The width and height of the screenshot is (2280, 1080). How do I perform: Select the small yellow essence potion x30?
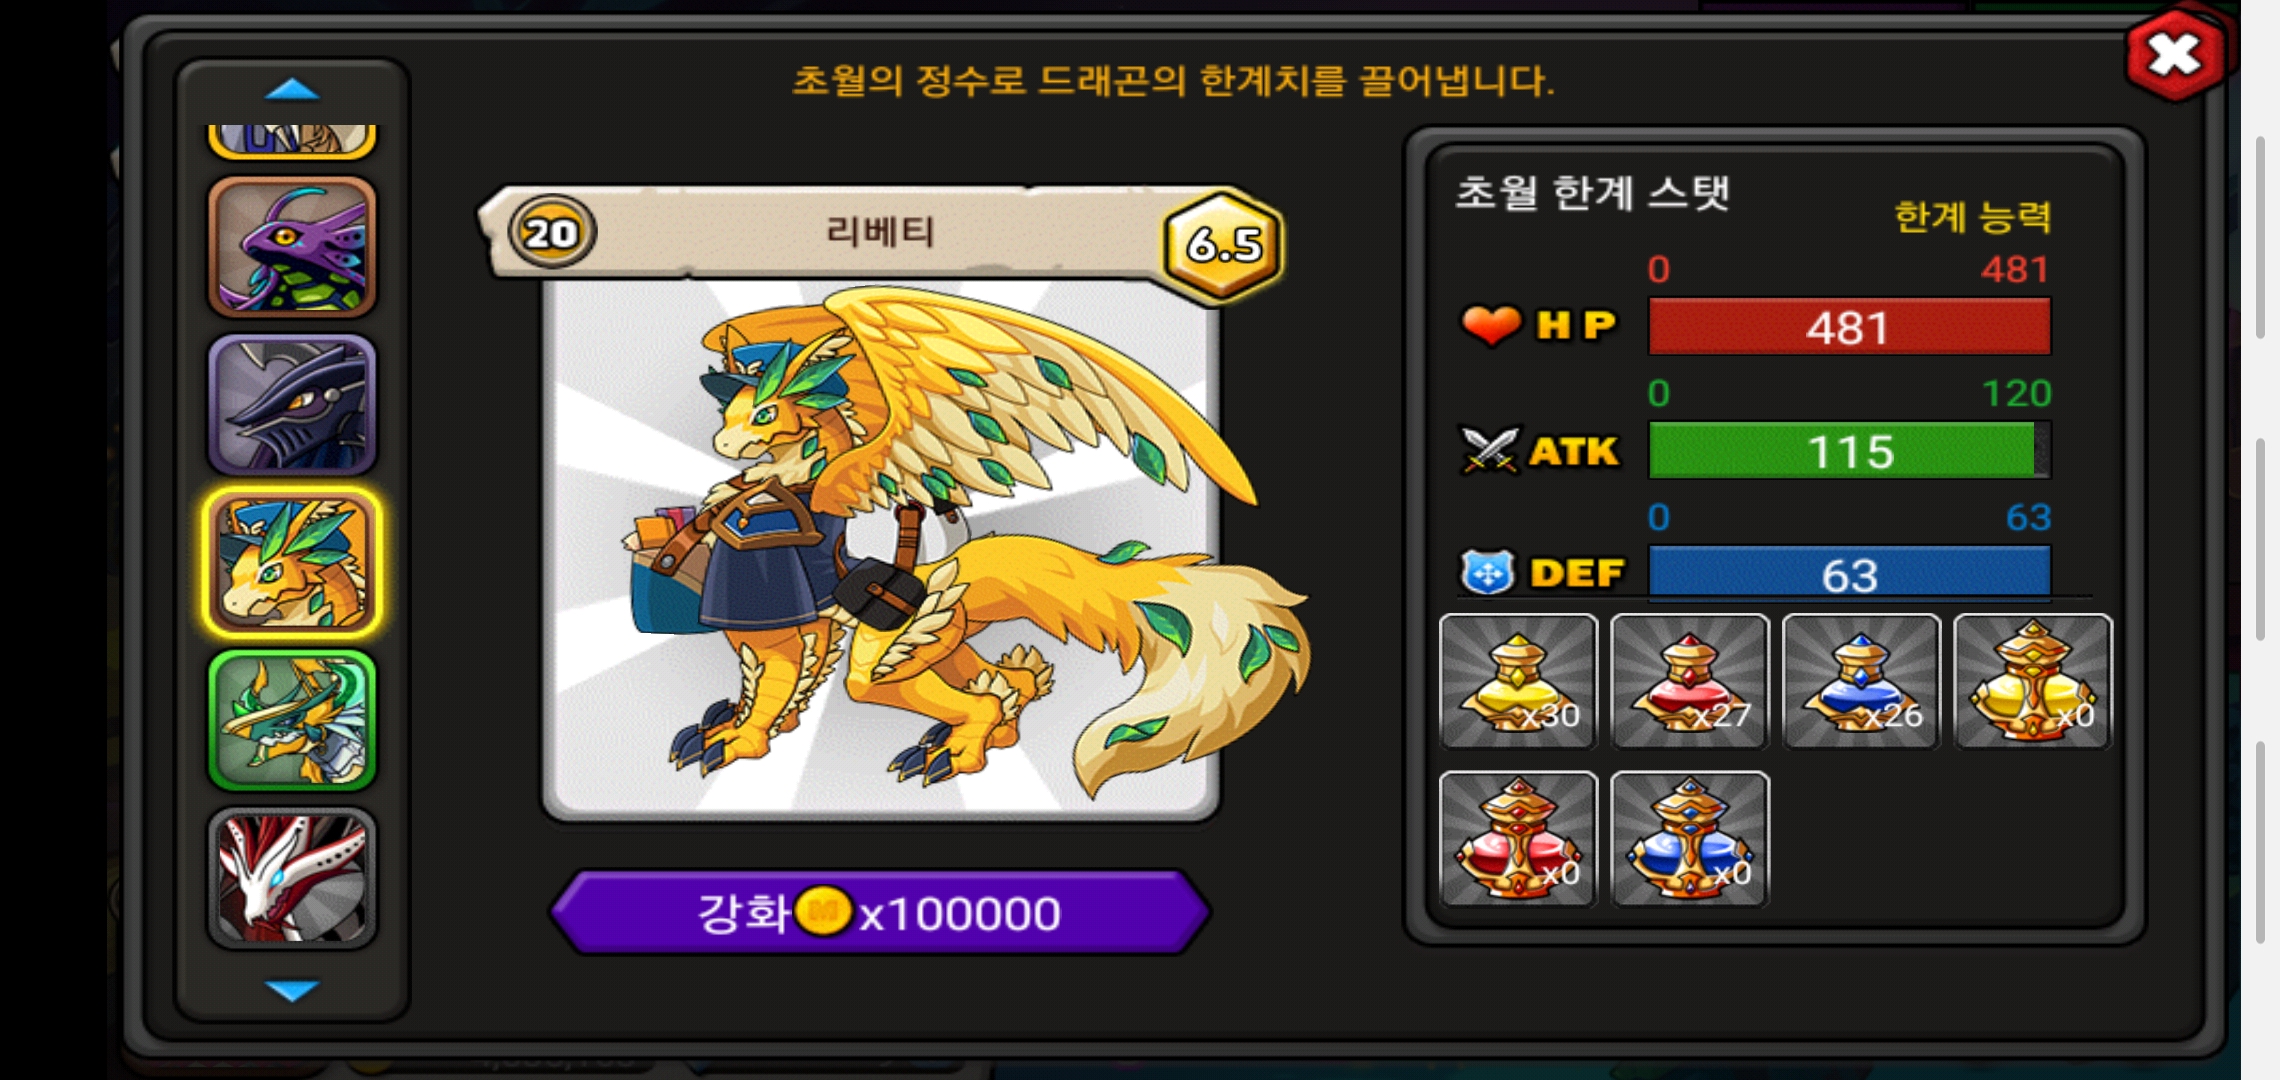(1518, 681)
